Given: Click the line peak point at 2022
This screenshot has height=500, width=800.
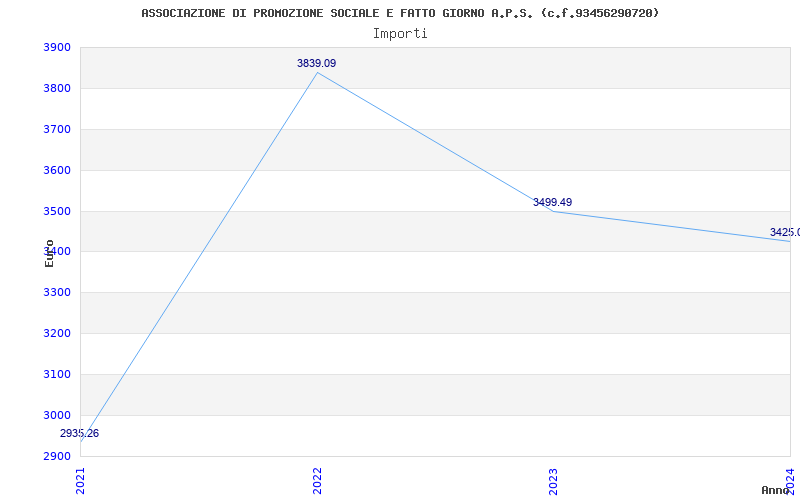Looking at the screenshot, I should tap(317, 72).
